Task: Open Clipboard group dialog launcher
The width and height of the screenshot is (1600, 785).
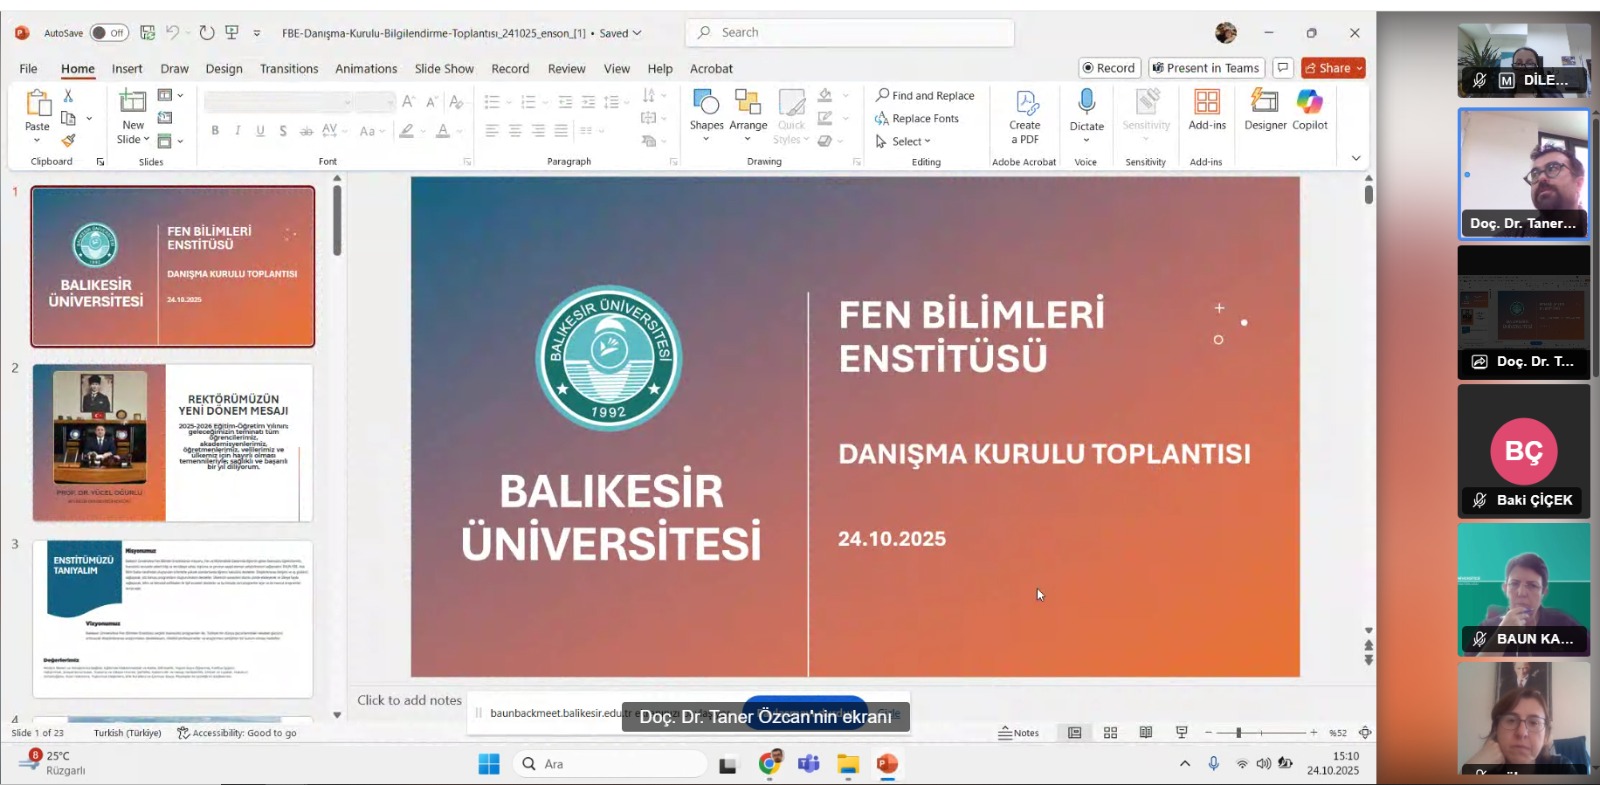Action: pos(100,161)
